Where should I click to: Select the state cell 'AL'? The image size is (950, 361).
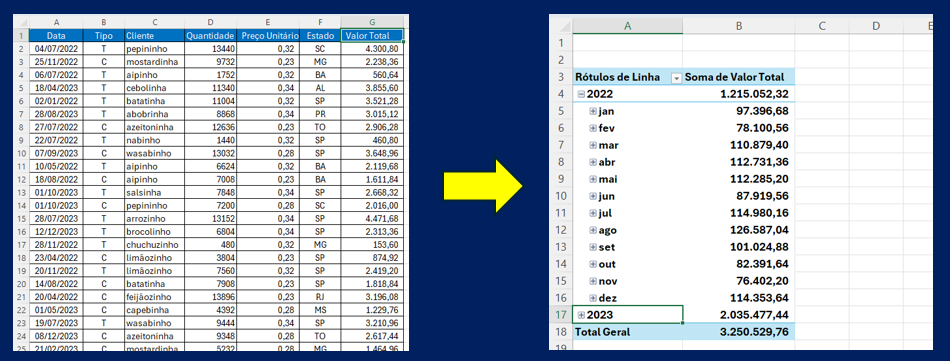pyautogui.click(x=320, y=88)
